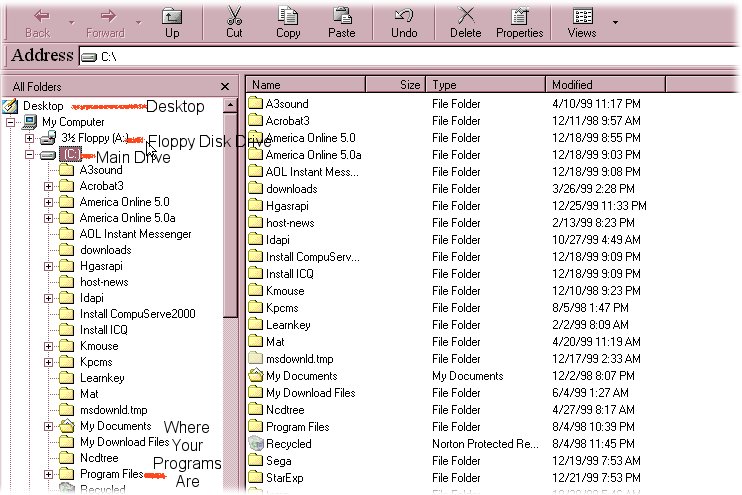Expand Program Files in the tree
This screenshot has height=495, width=742.
[48, 474]
